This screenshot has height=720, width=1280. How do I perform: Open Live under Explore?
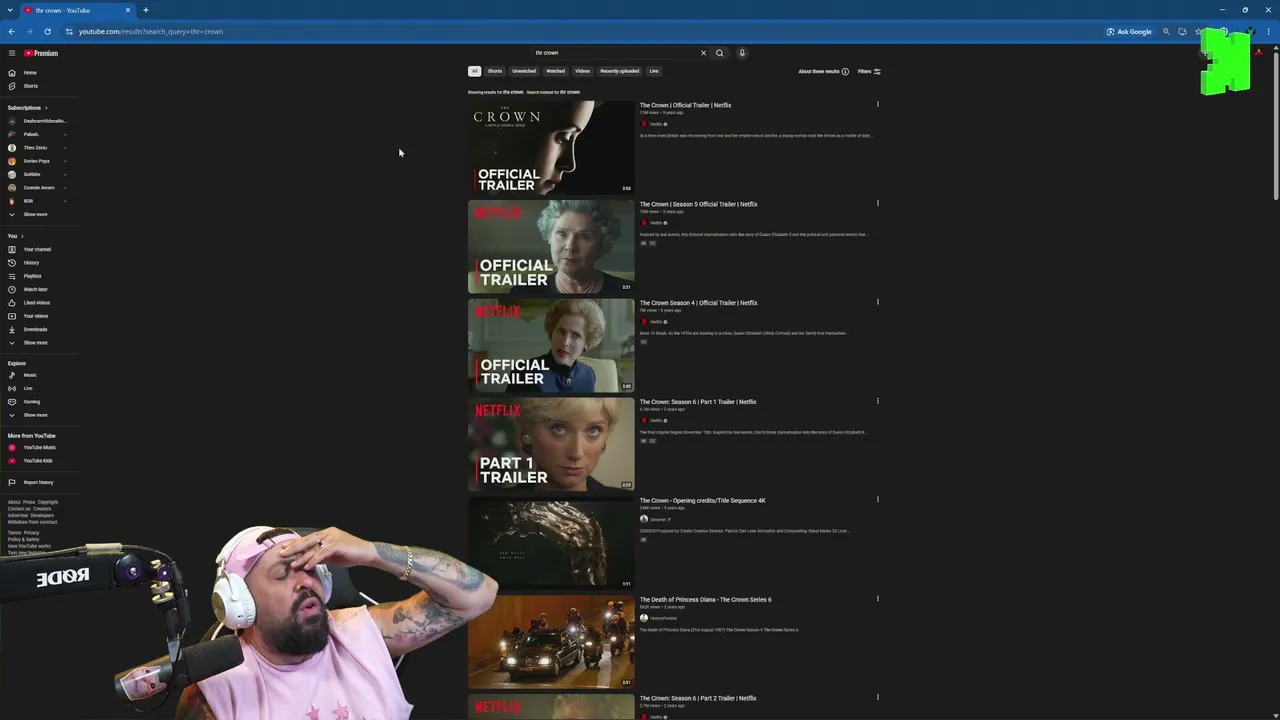pos(28,388)
